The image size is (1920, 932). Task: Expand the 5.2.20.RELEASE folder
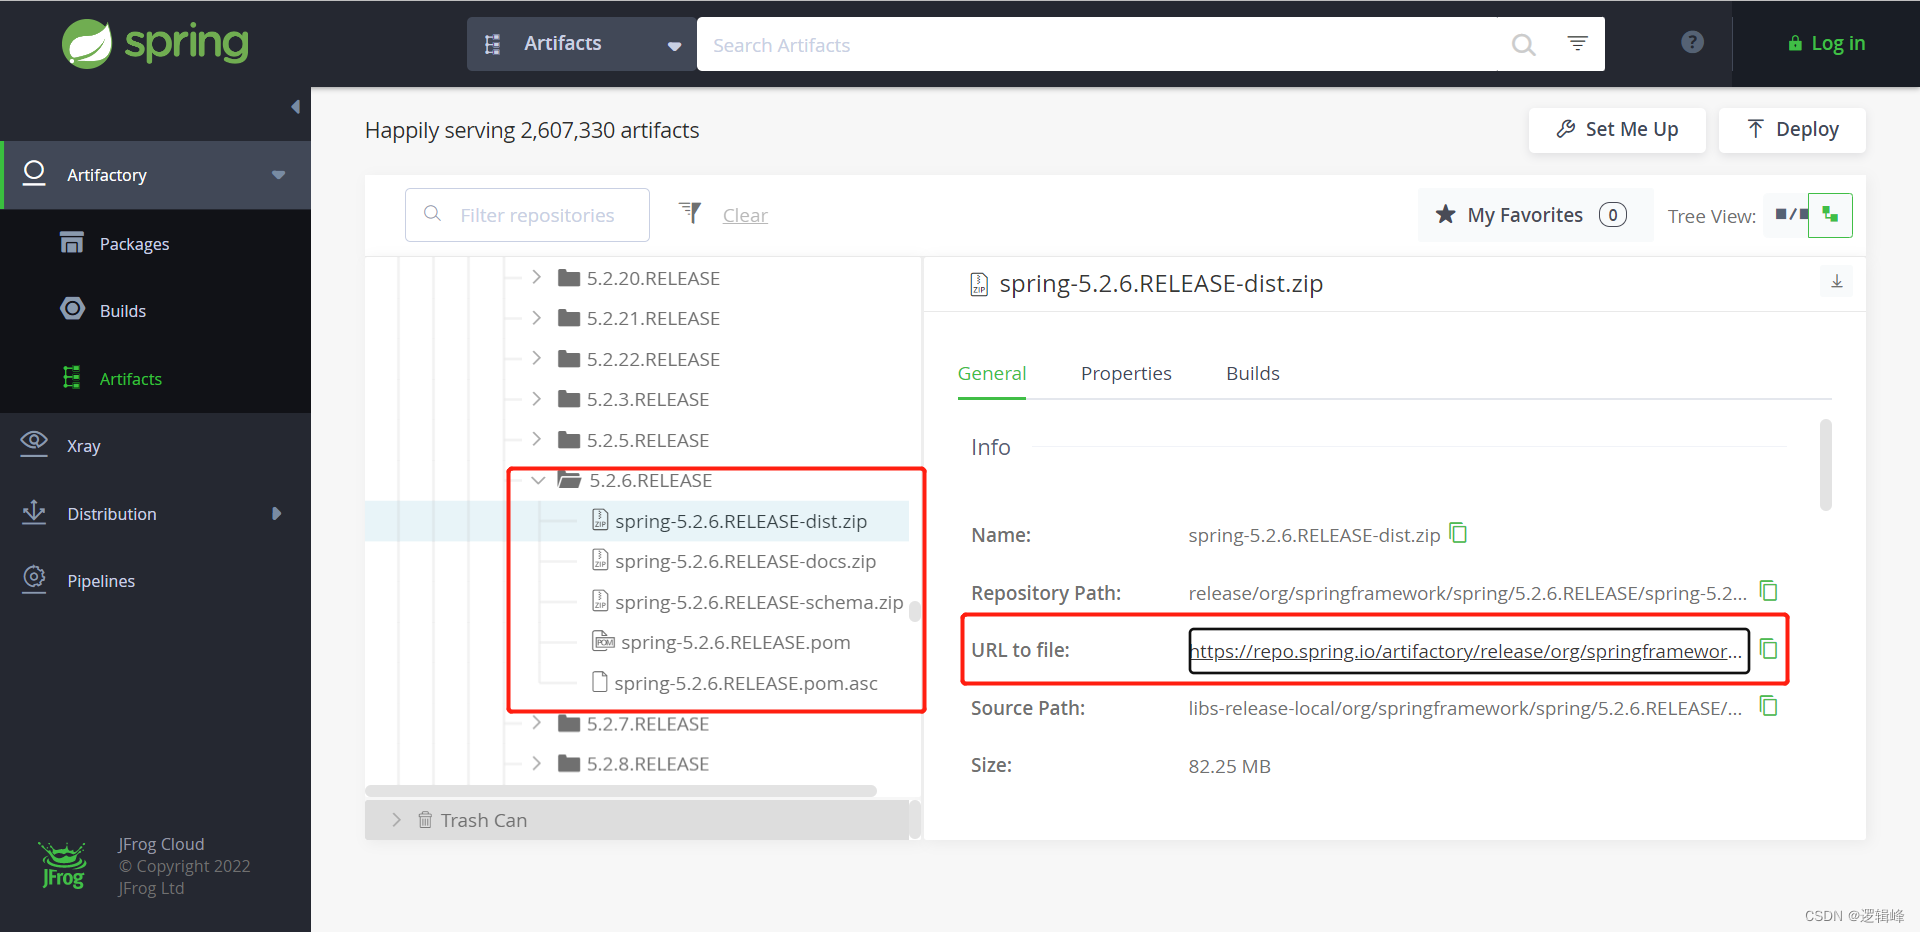(x=537, y=277)
